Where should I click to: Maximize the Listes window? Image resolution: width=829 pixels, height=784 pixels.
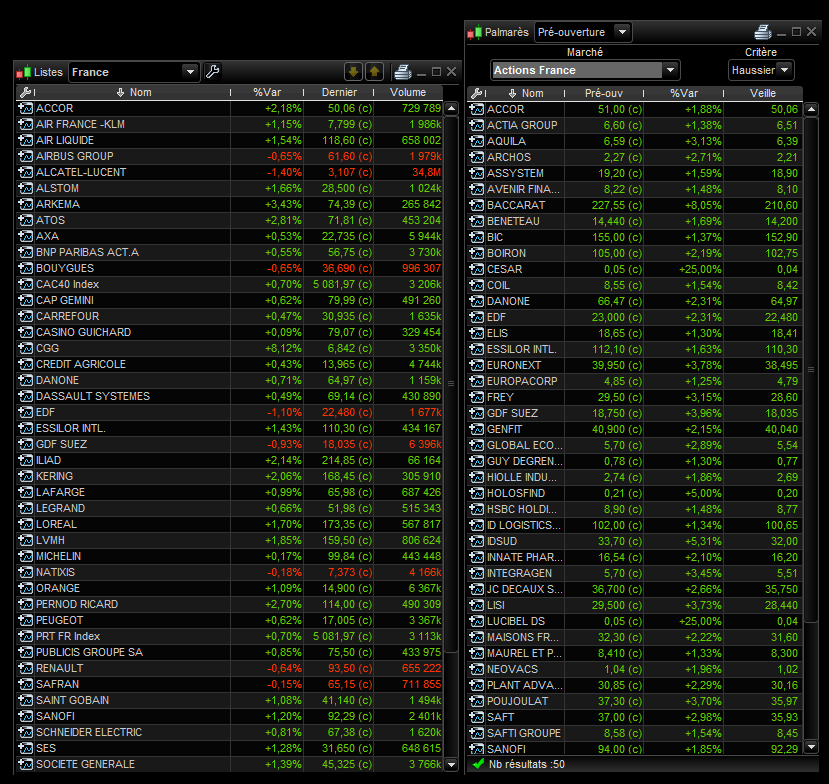coord(436,72)
